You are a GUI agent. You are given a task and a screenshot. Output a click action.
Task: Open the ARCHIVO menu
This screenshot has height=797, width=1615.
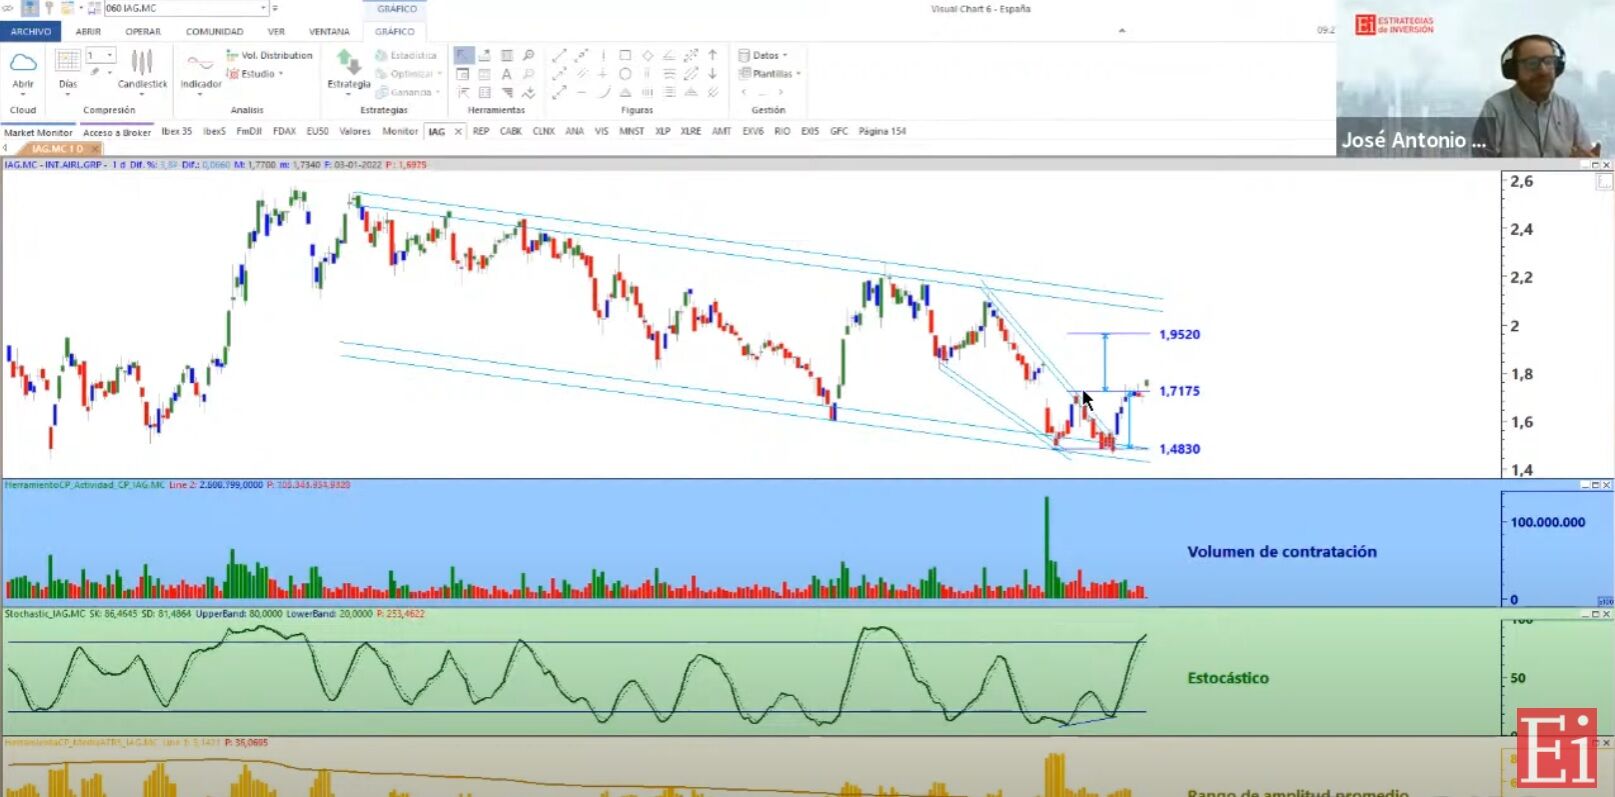click(31, 31)
